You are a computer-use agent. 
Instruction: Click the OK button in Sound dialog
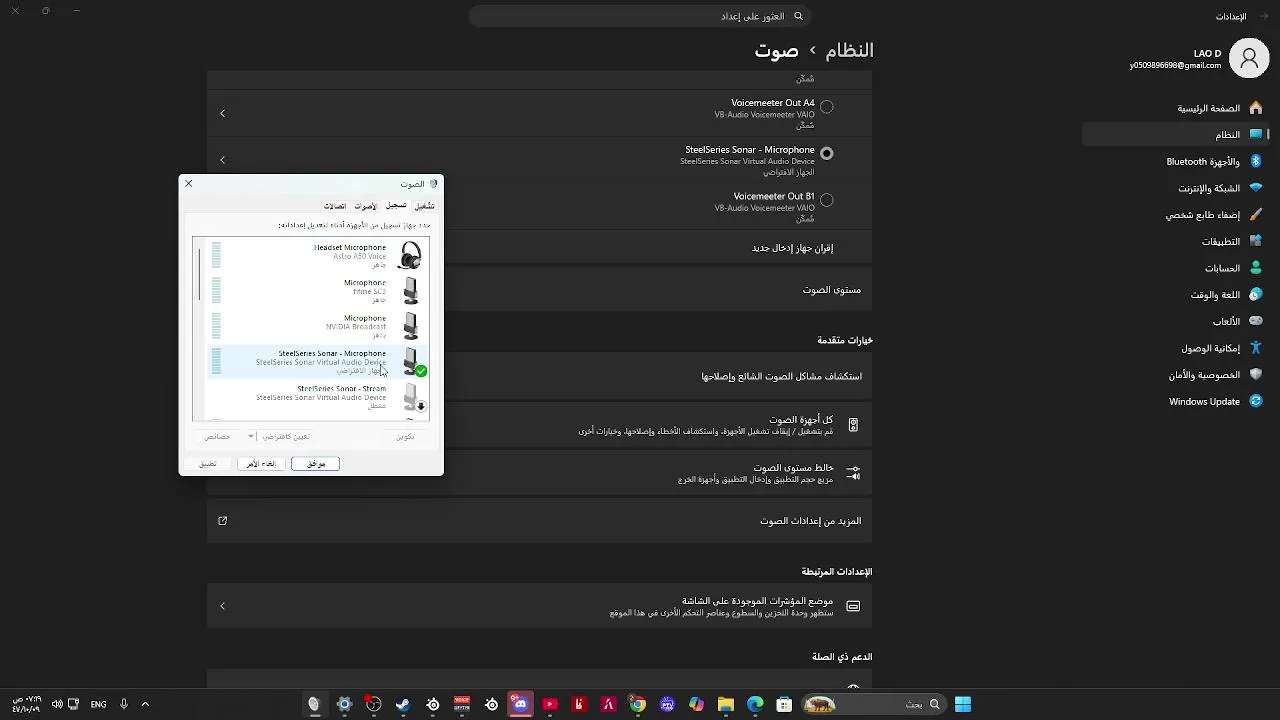coord(316,464)
